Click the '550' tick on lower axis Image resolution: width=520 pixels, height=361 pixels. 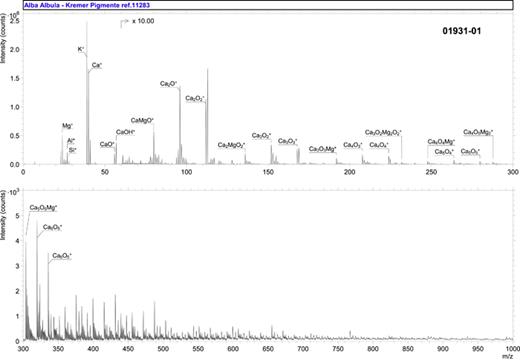click(198, 349)
